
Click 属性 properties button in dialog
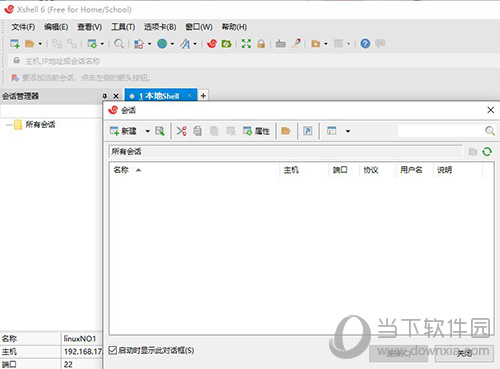coord(256,131)
